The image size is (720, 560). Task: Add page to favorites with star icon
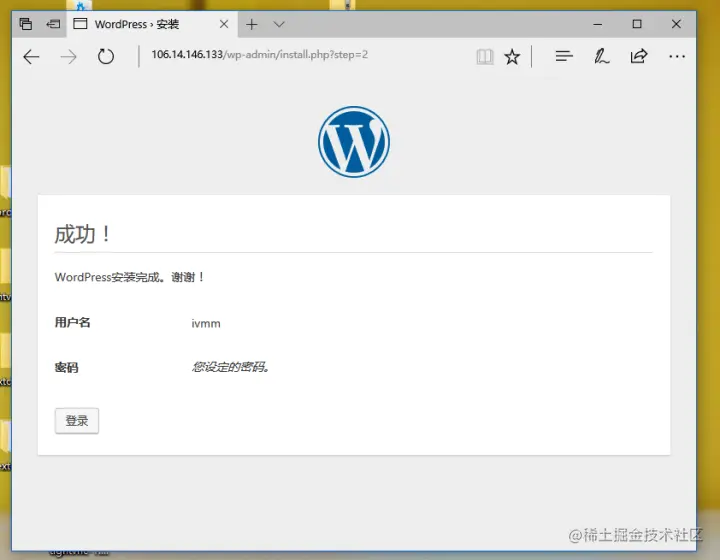512,57
